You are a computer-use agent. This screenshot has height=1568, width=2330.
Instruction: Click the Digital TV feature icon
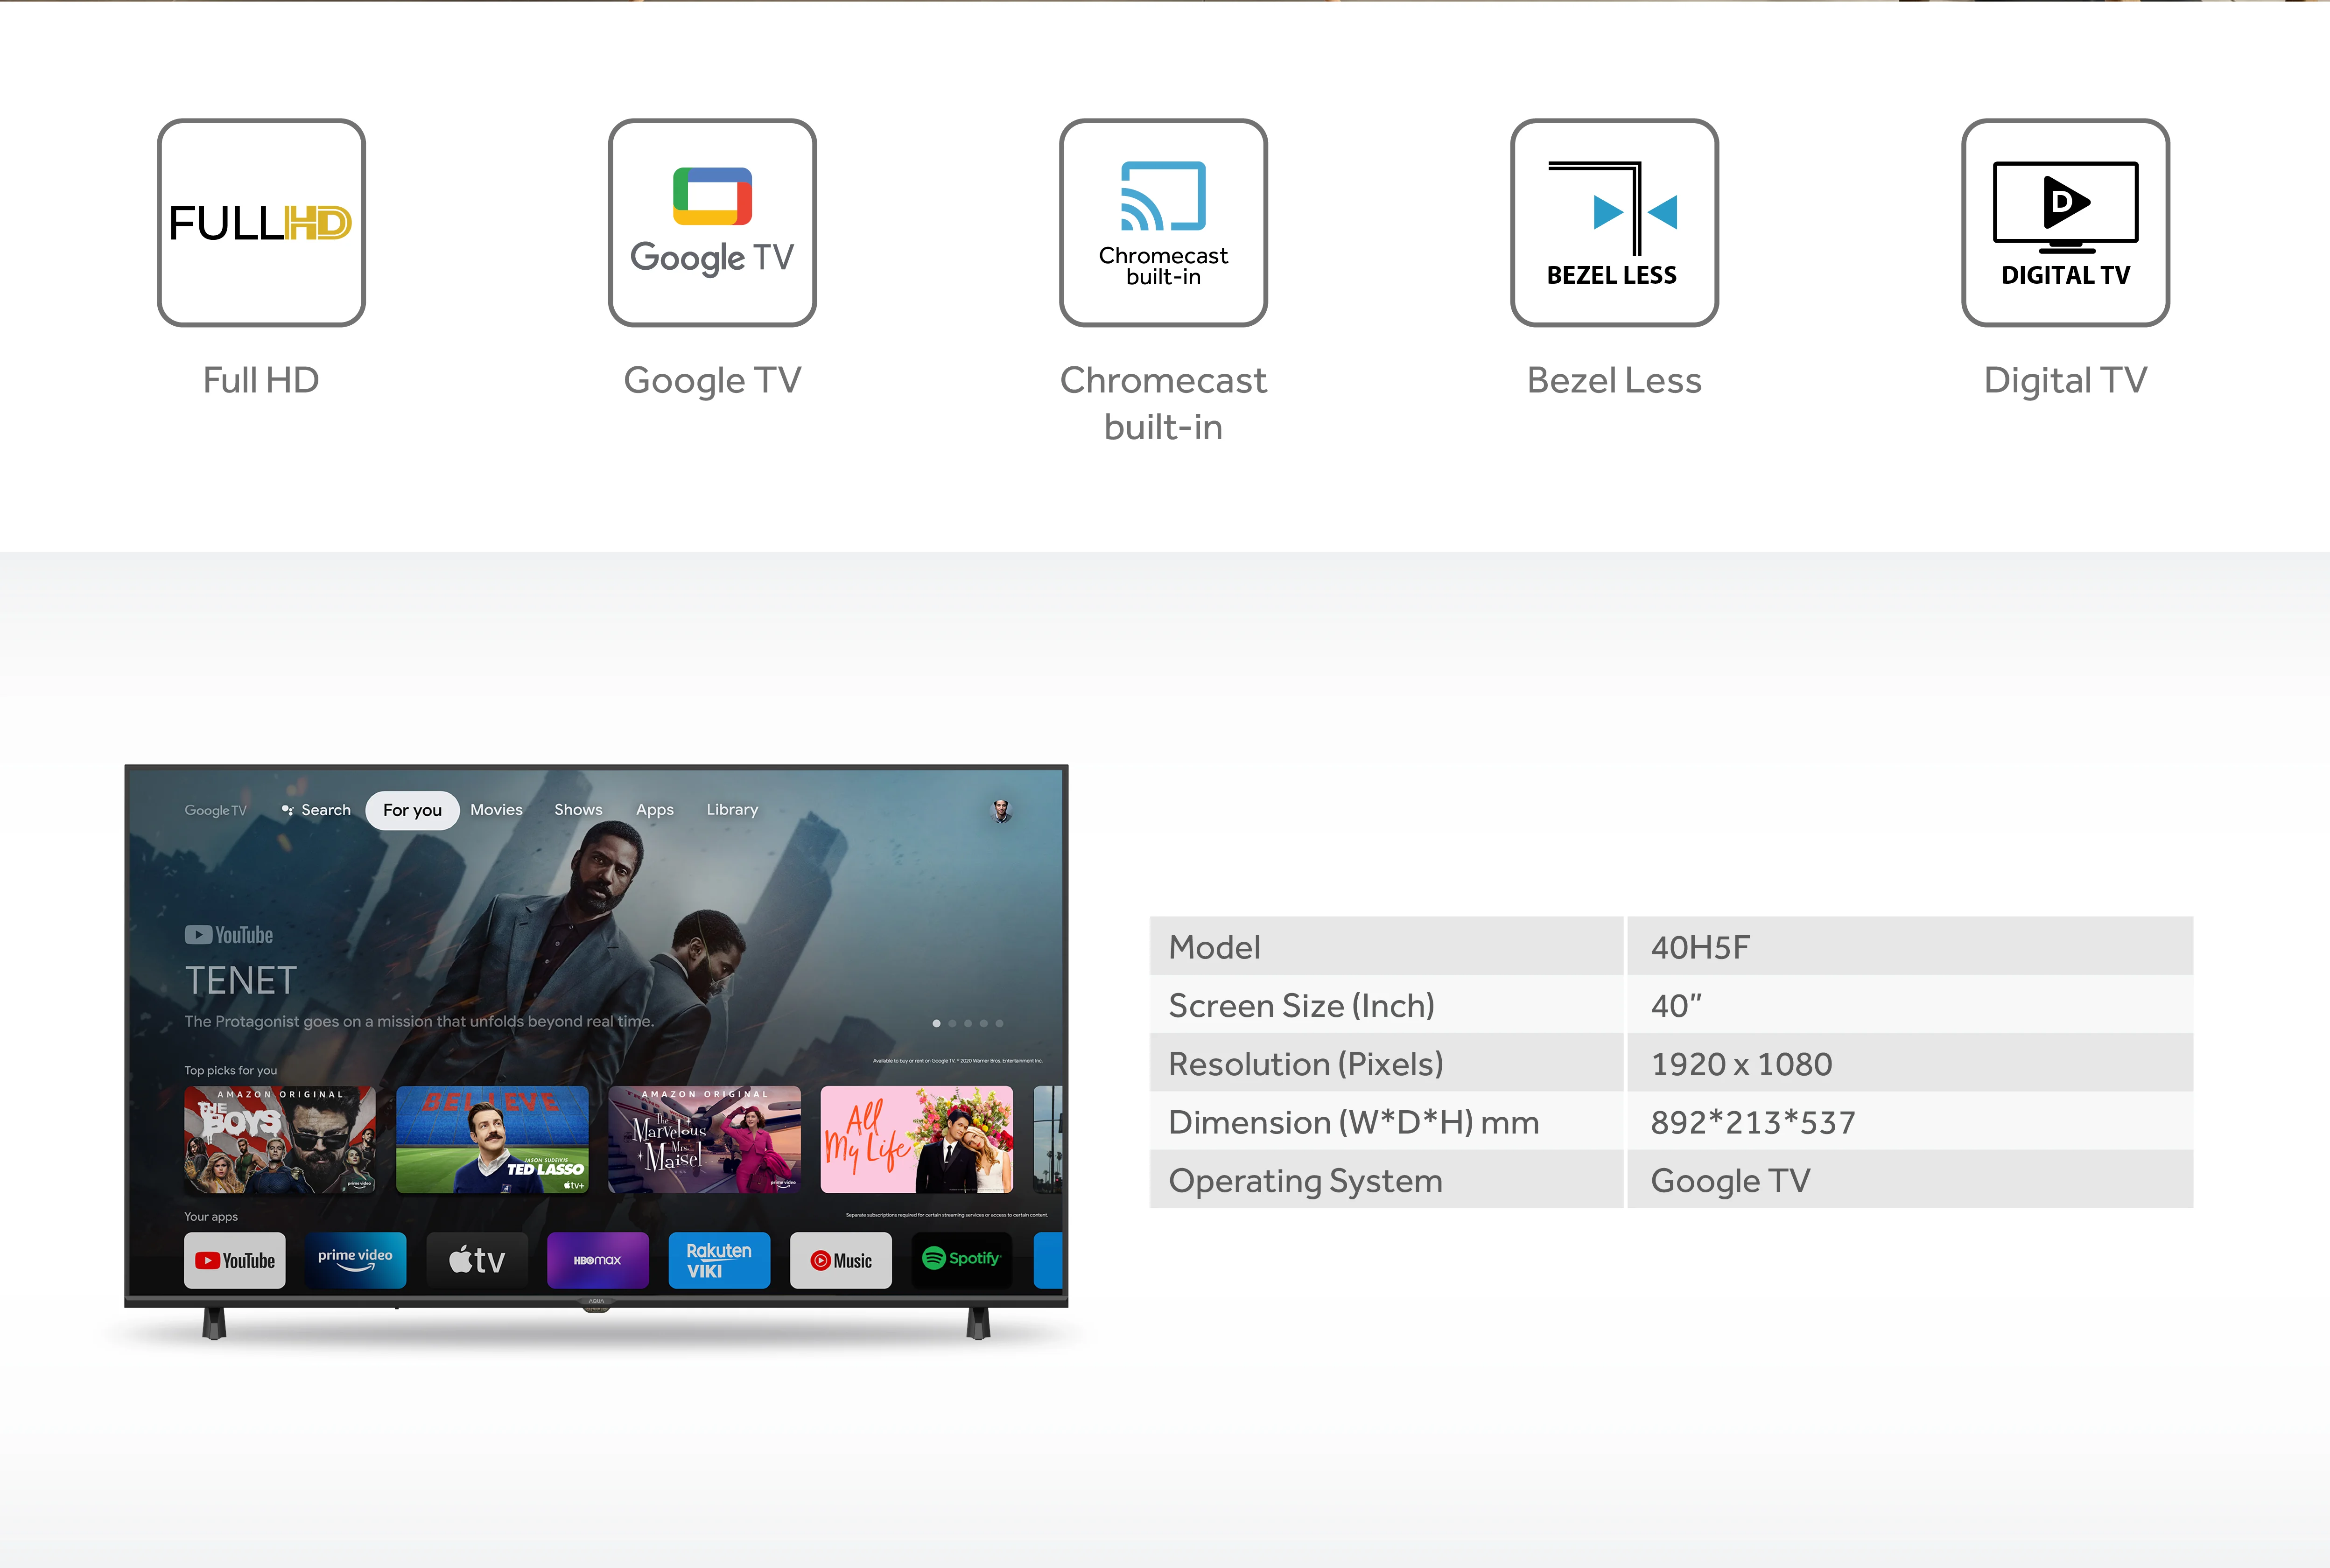[2065, 222]
